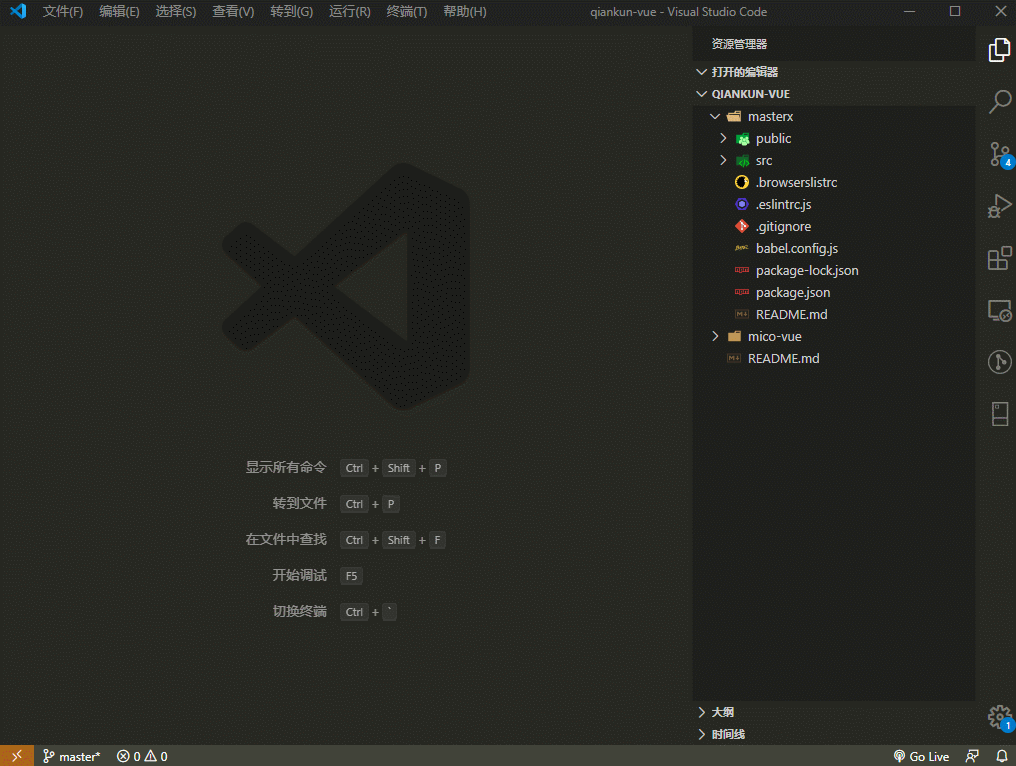Click the 资源管理器 panel title
This screenshot has height=766, width=1016.
pos(739,44)
